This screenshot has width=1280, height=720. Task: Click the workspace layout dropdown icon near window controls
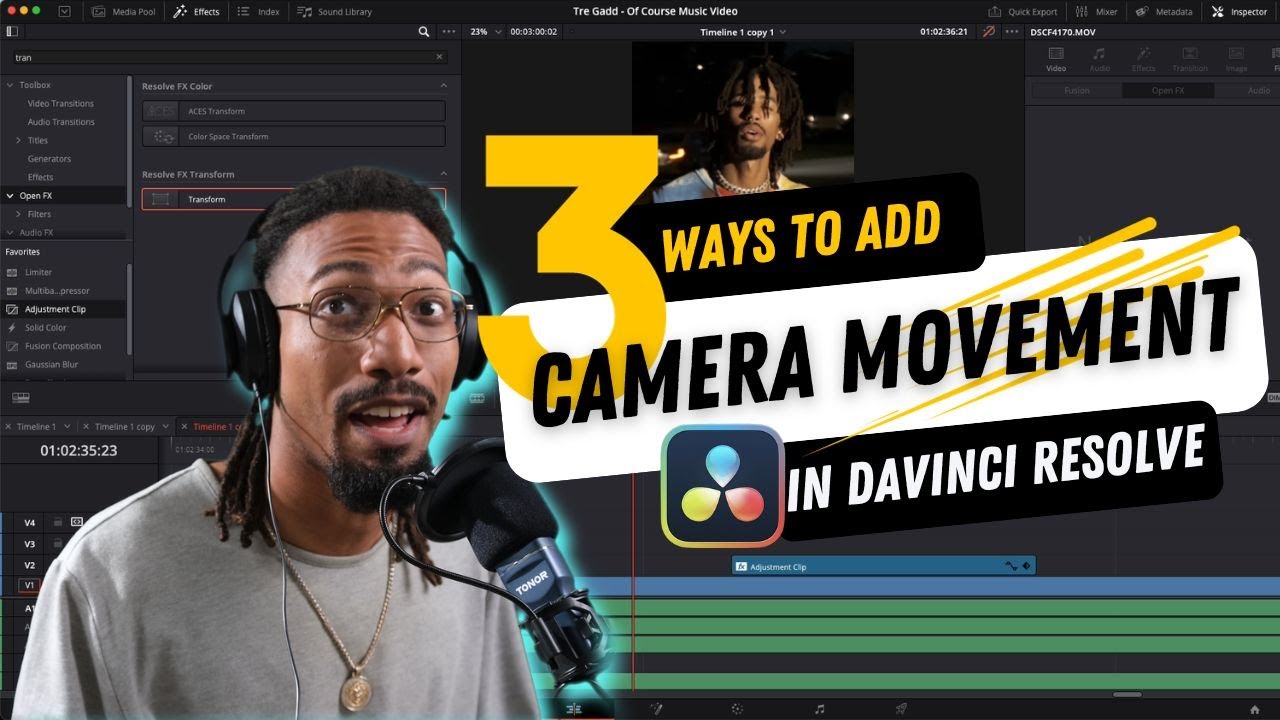tap(65, 12)
